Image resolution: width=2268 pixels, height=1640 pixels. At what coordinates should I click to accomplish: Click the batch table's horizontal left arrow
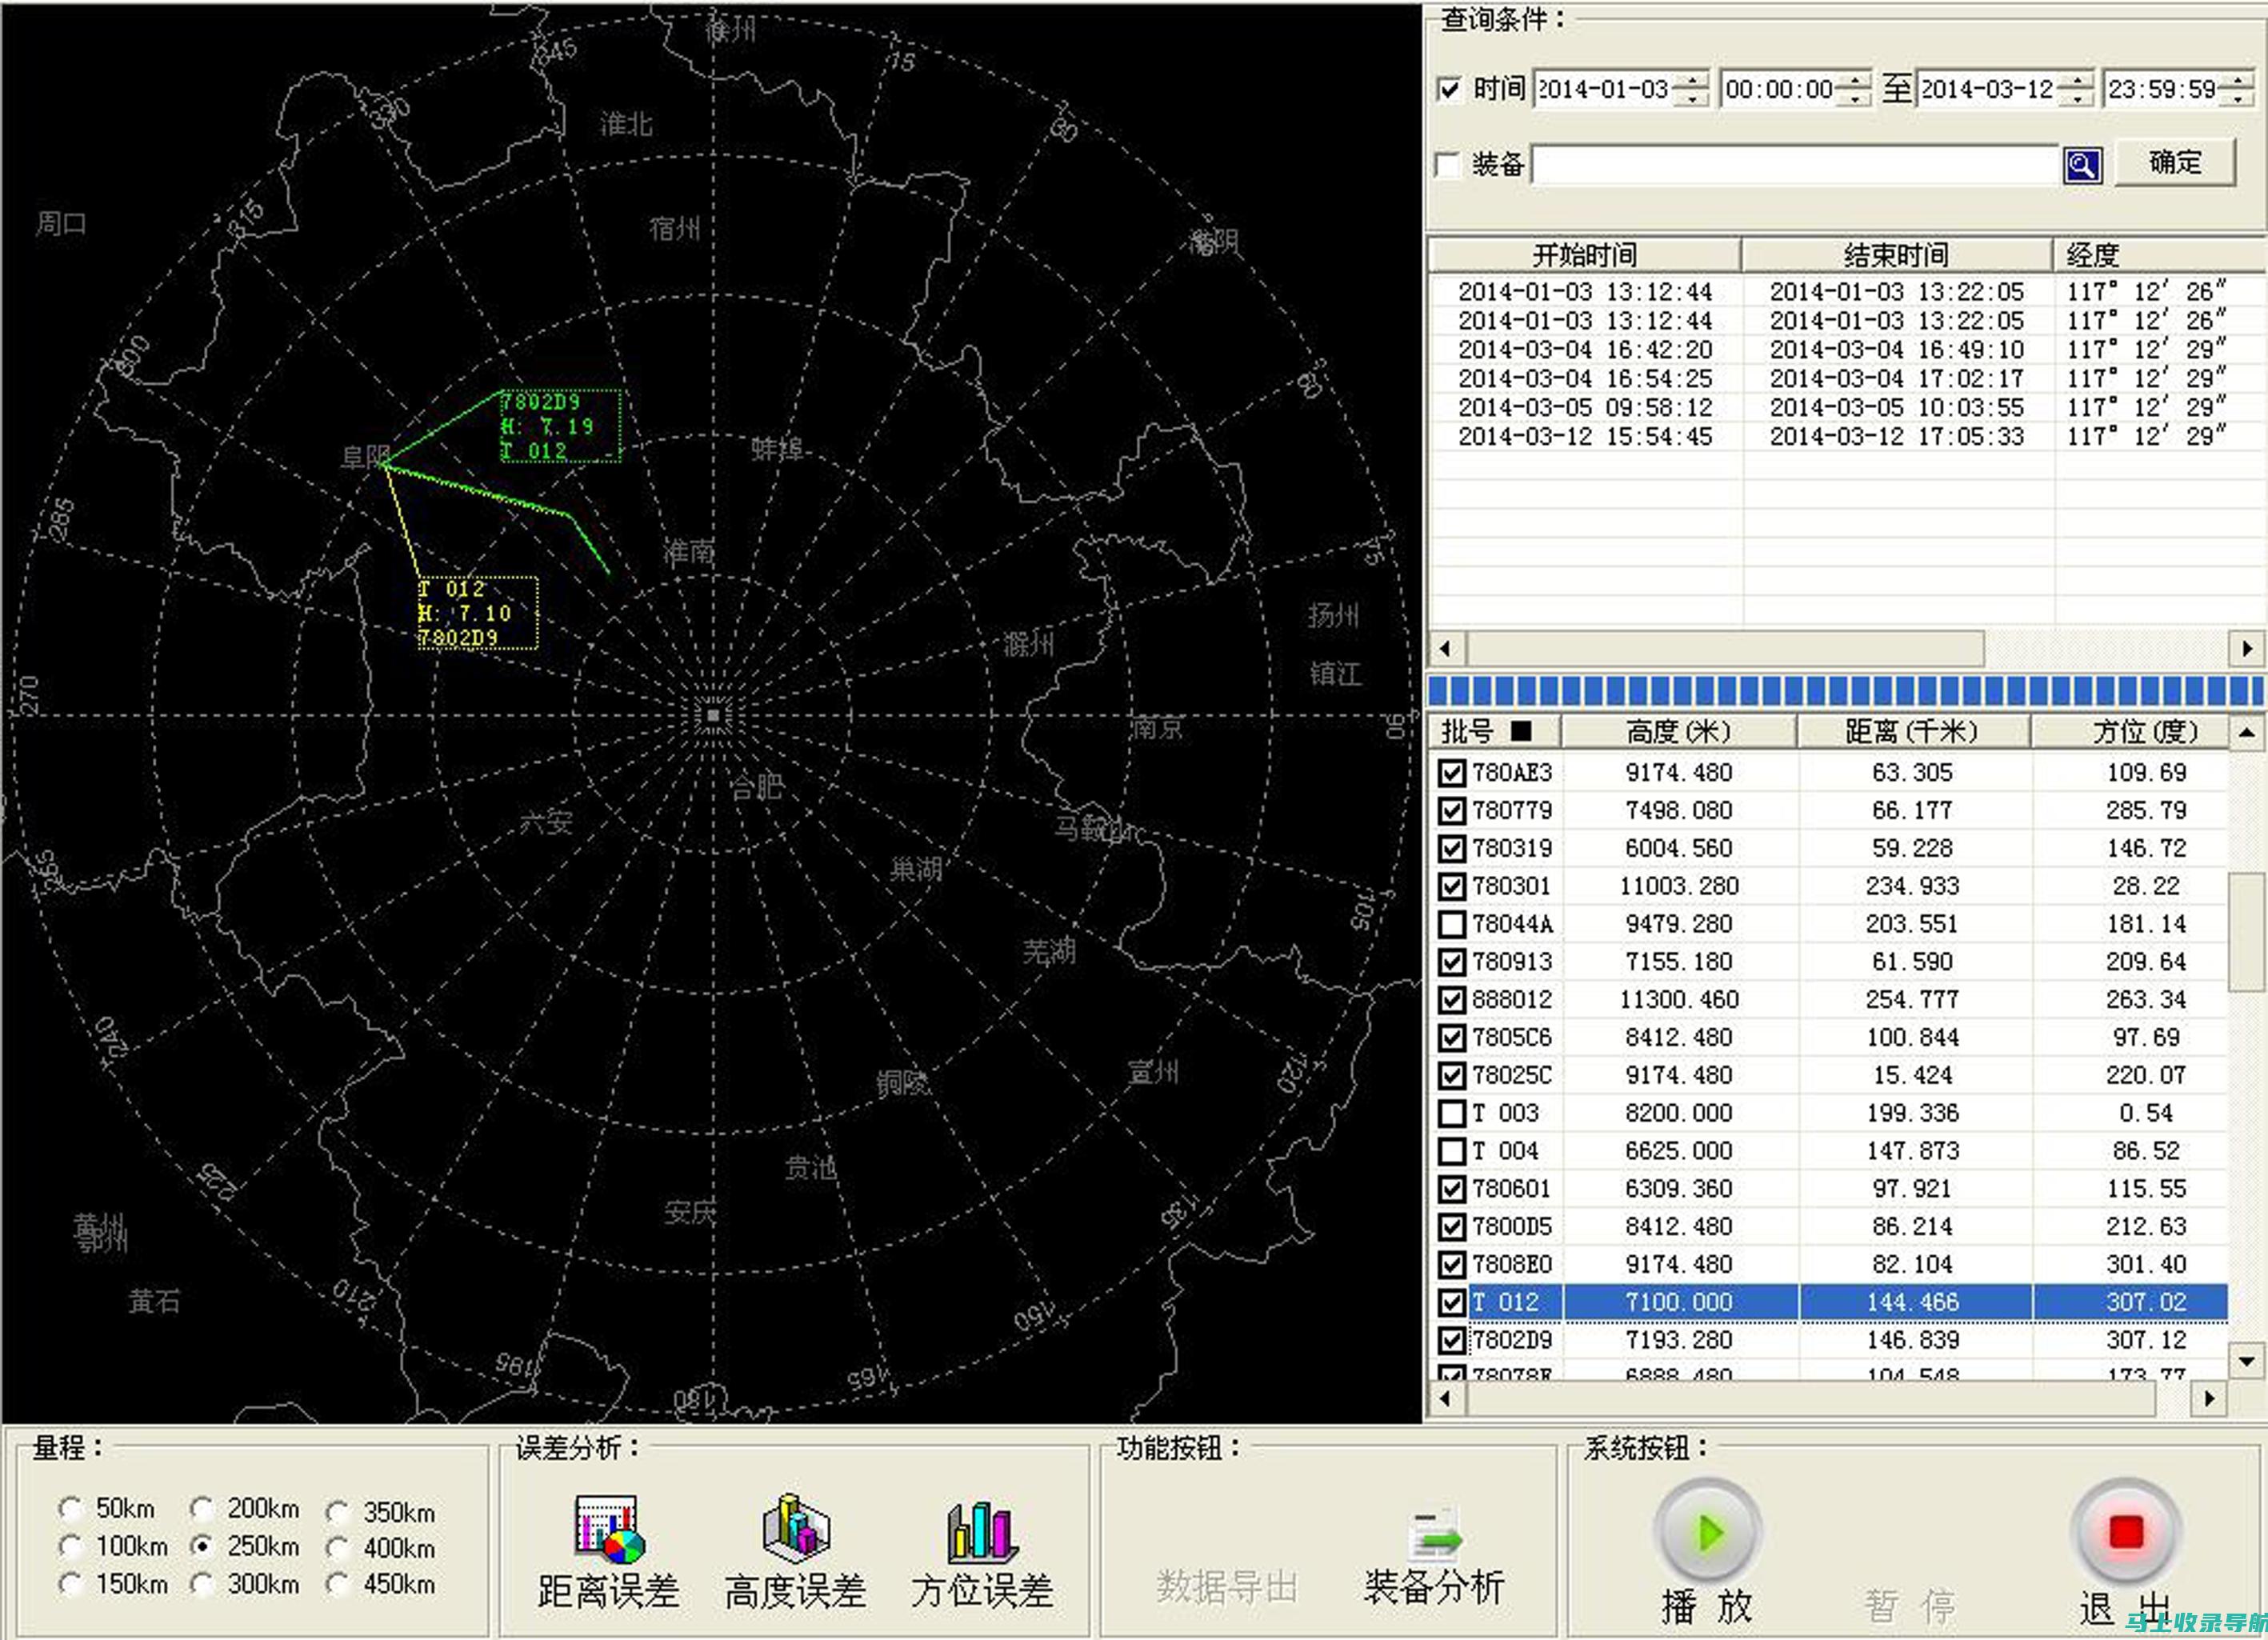pos(1446,1398)
